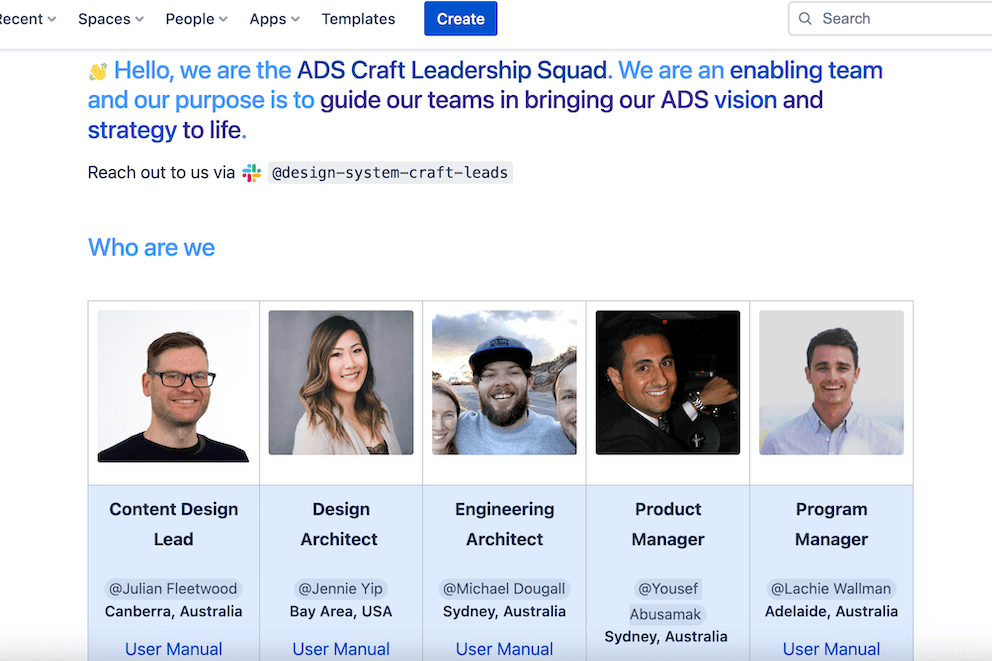Click the Design Architect's profile photo
Viewport: 992px width, 661px height.
pos(340,382)
